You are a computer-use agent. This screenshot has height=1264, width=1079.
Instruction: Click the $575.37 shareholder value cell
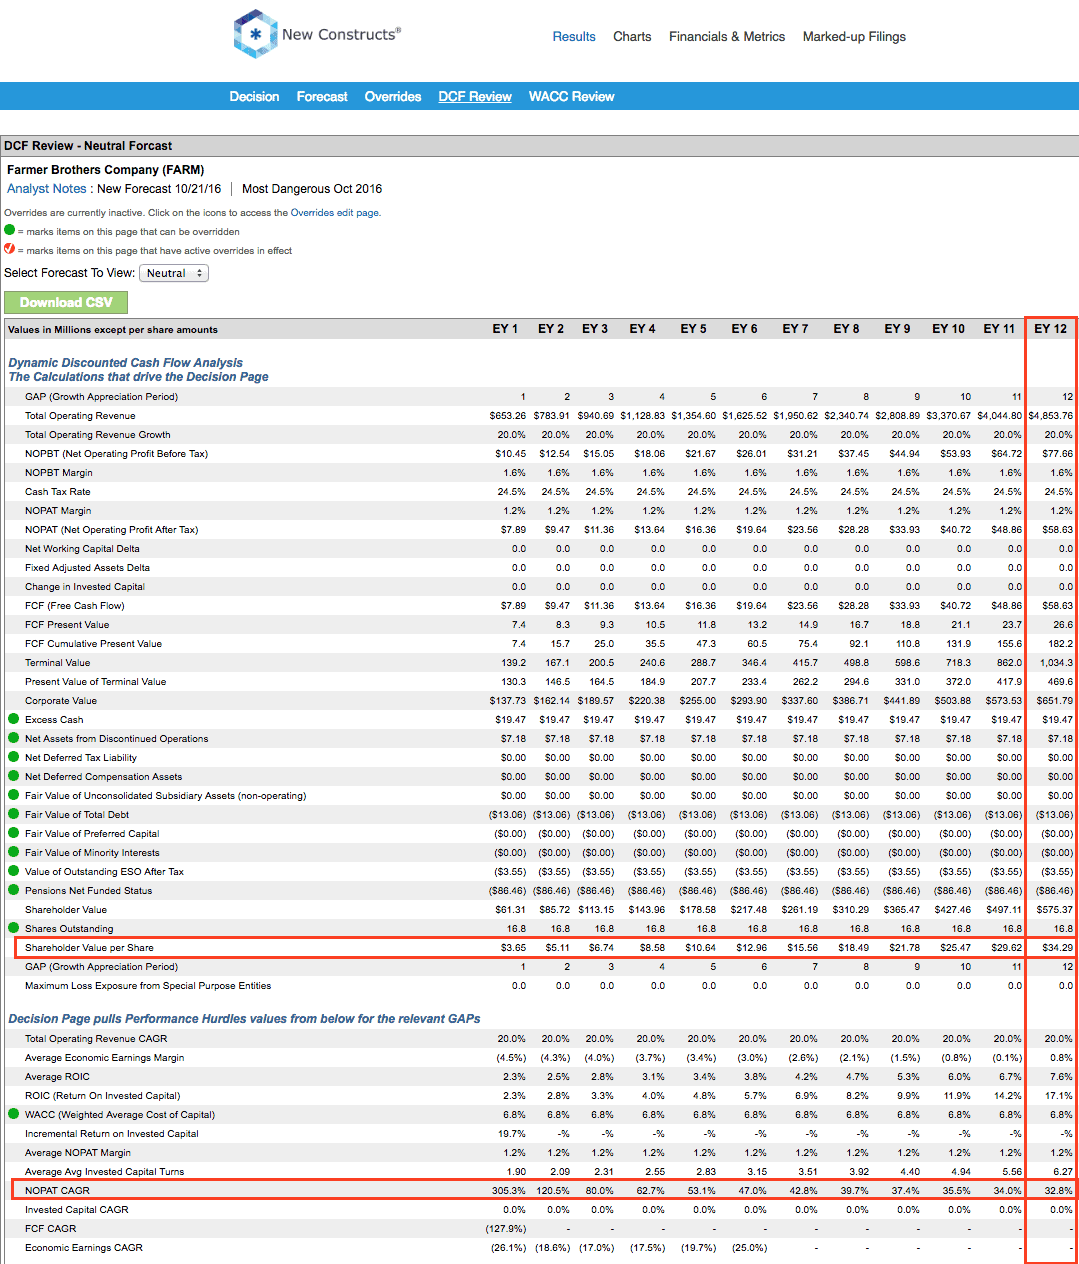pyautogui.click(x=1054, y=910)
